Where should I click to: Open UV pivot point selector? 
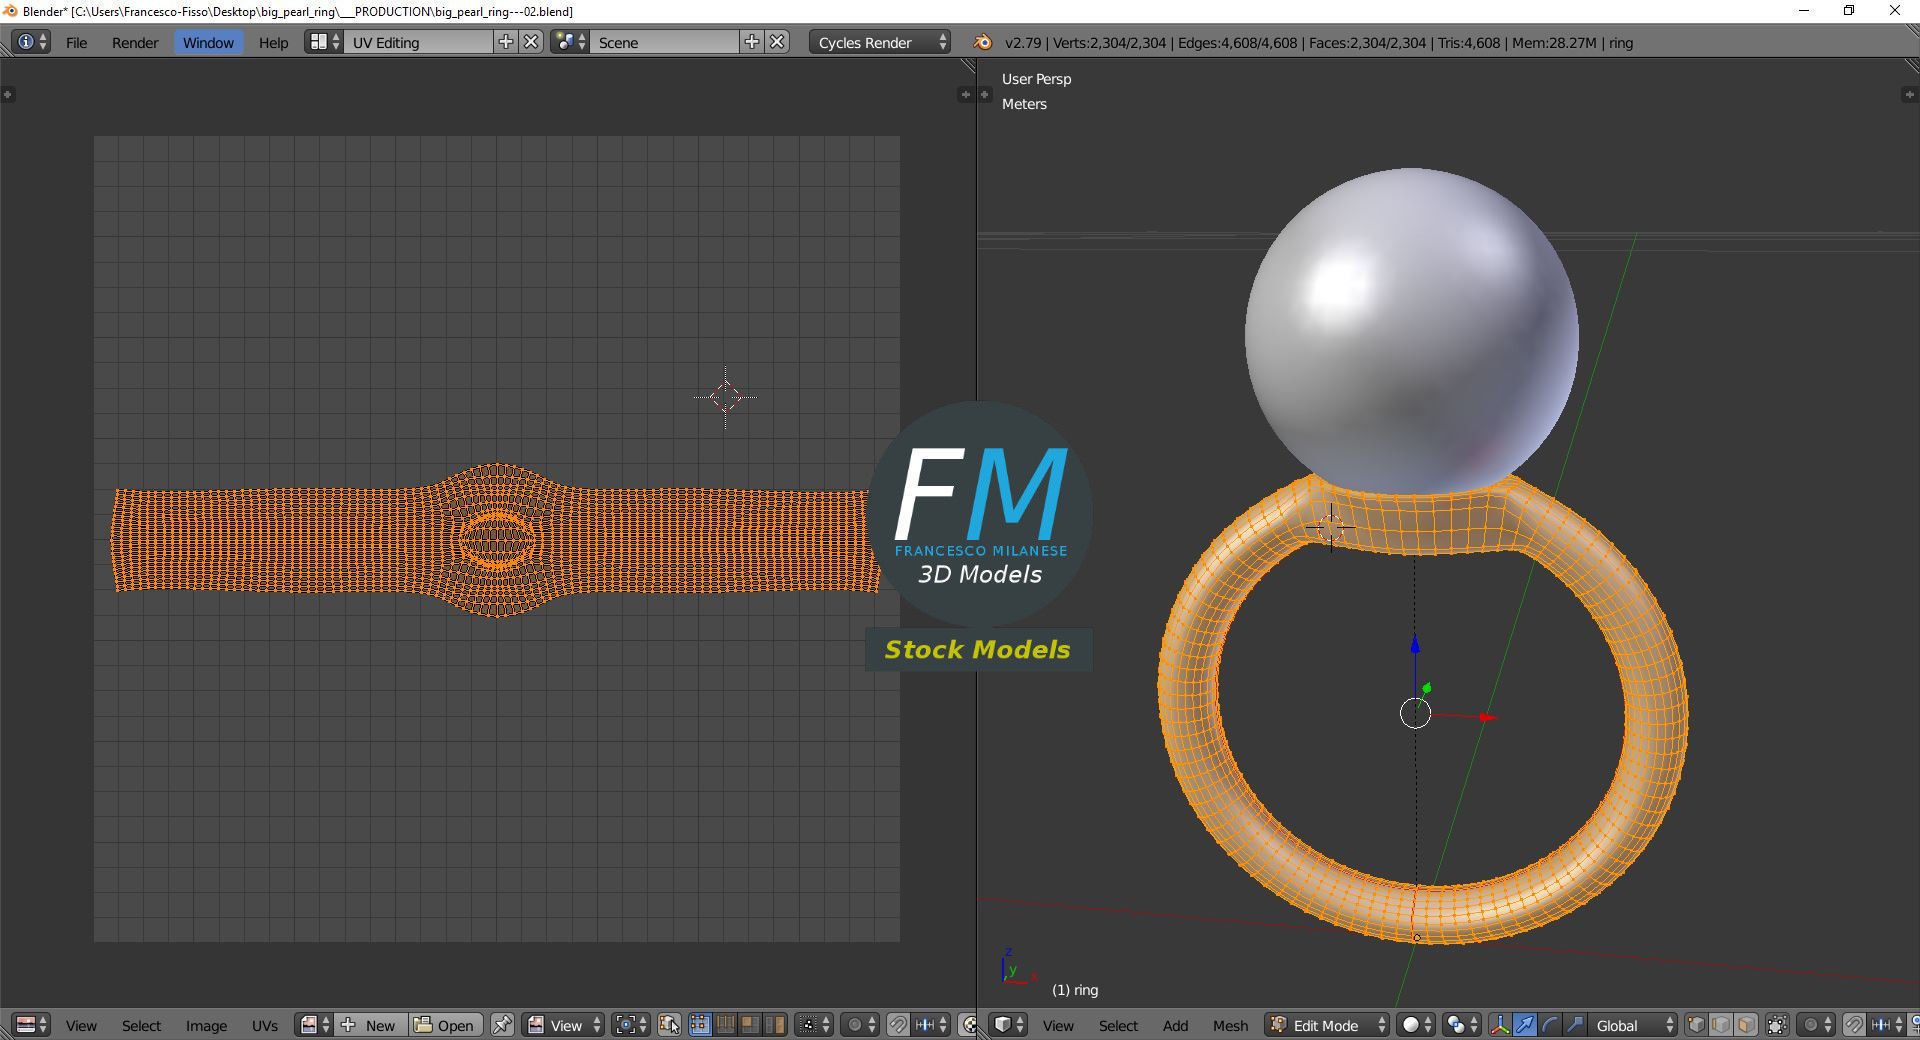[x=631, y=1025]
